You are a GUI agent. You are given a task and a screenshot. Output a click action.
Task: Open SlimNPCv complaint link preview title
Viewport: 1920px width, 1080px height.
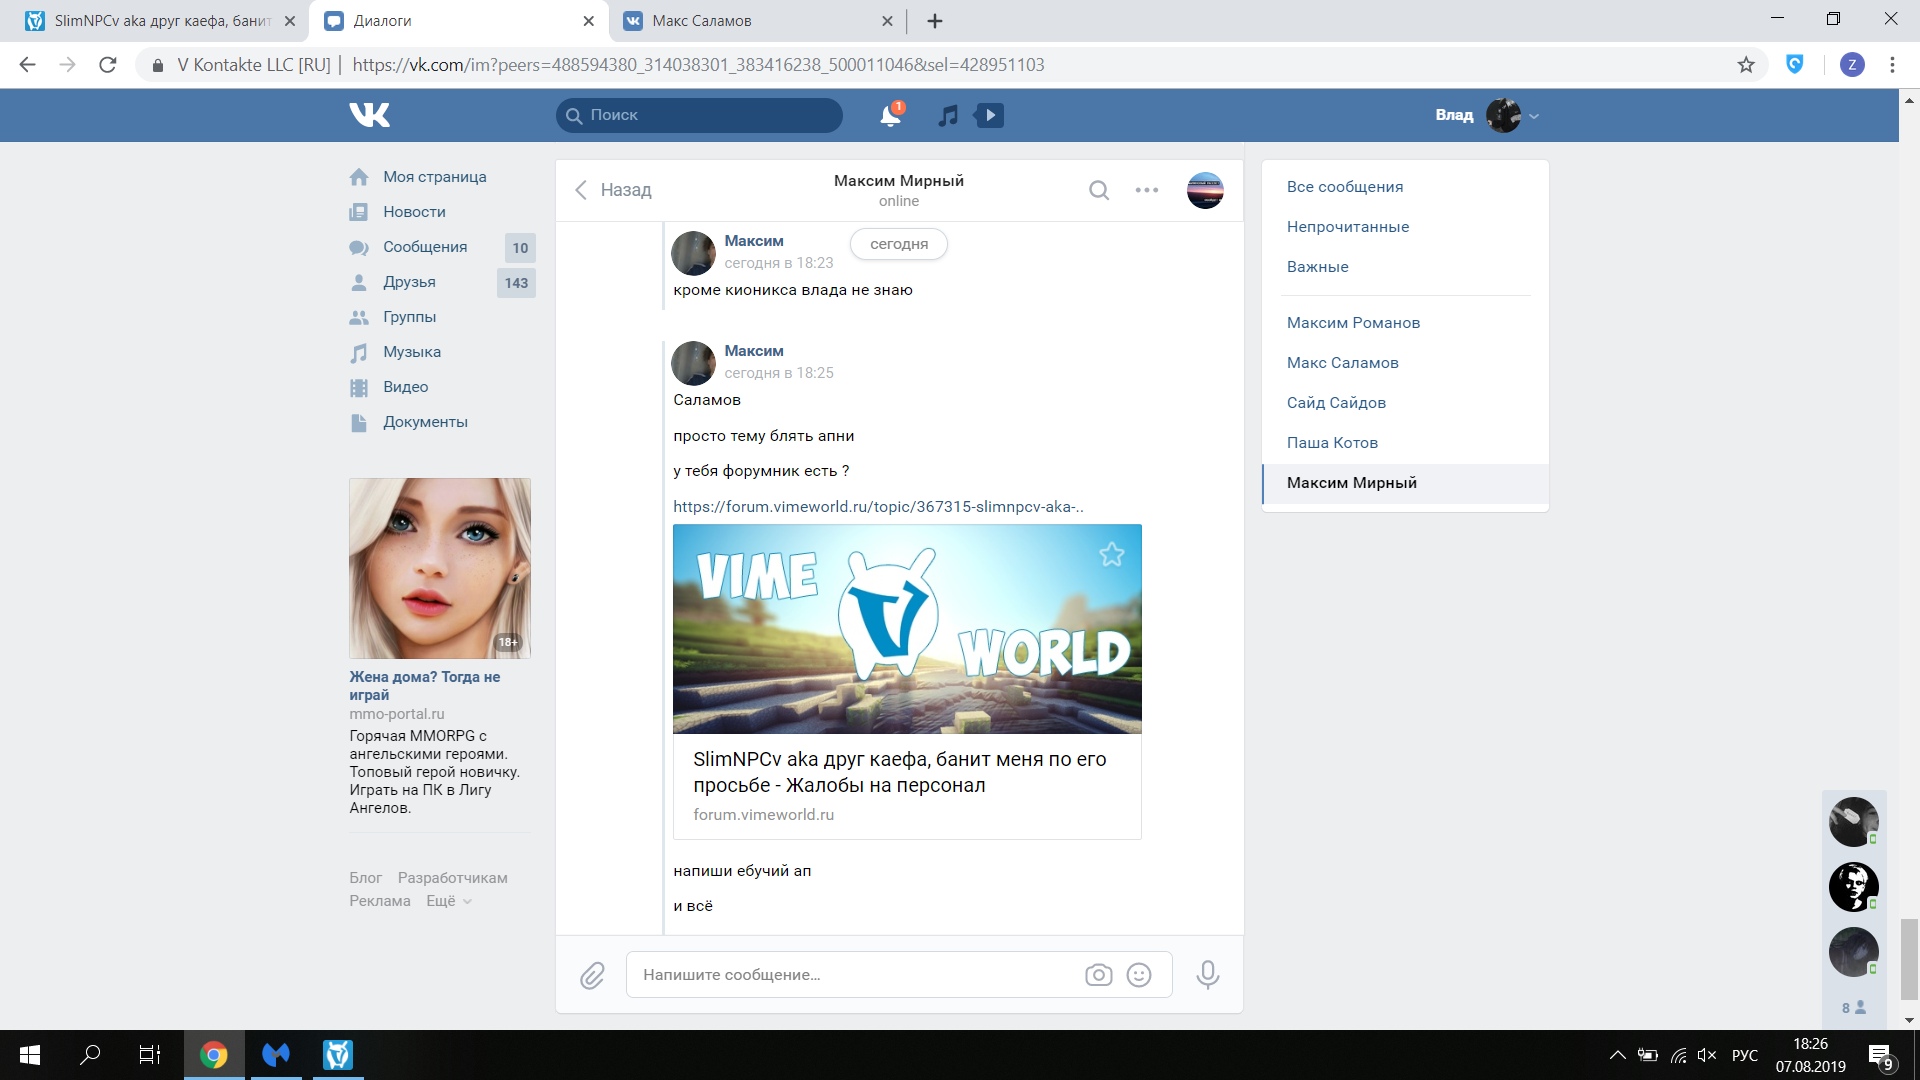click(899, 772)
